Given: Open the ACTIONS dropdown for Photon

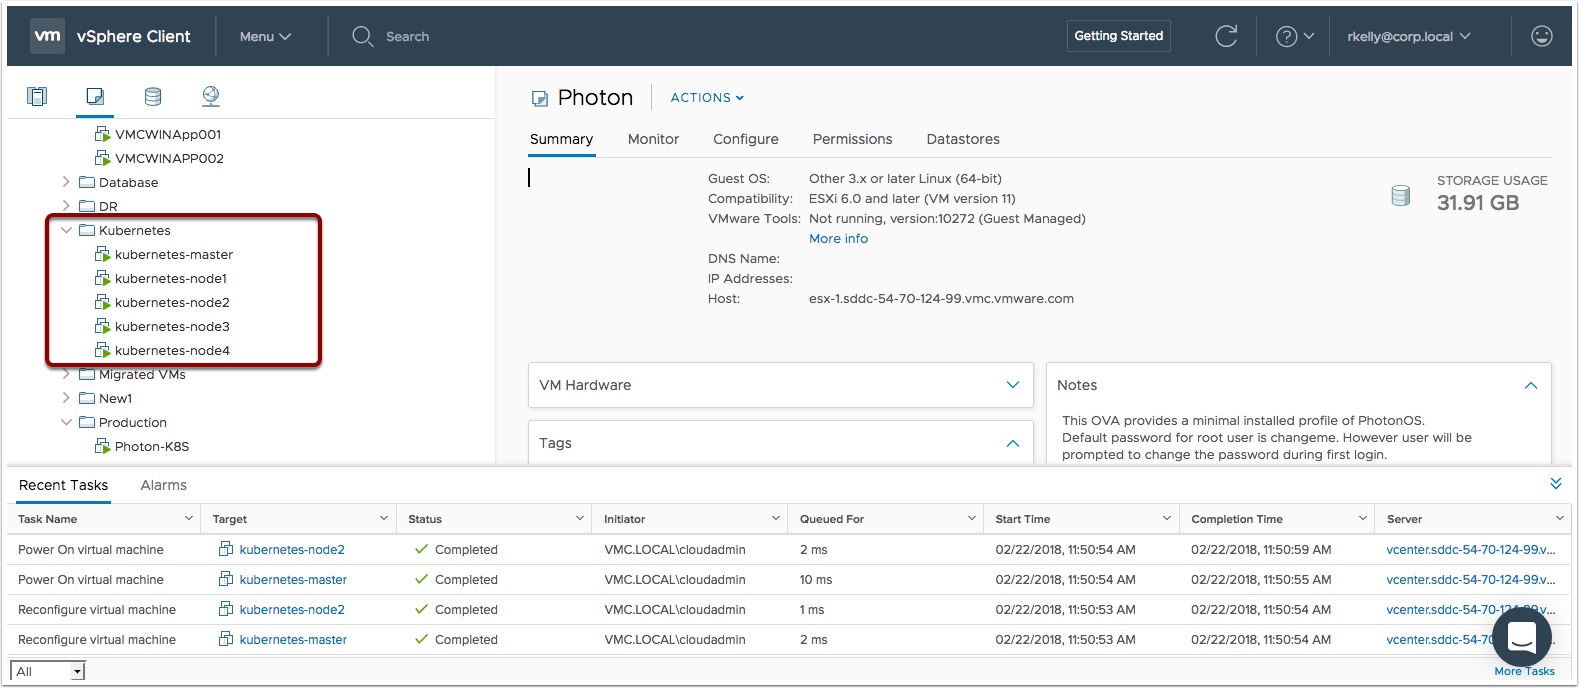Looking at the screenshot, I should click(x=707, y=98).
